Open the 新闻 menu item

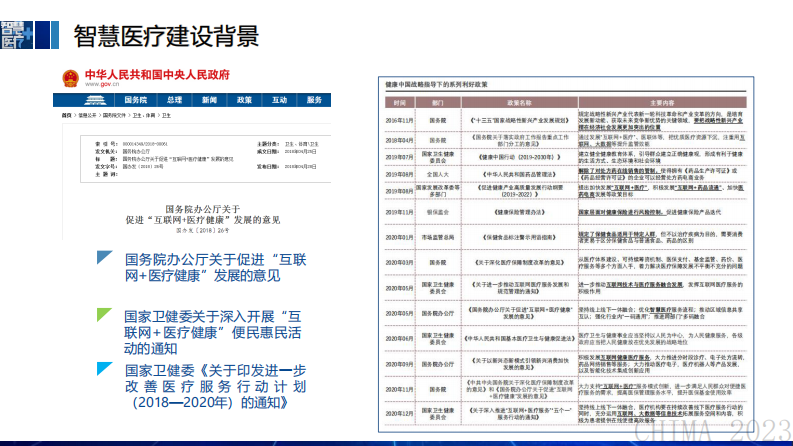(209, 100)
